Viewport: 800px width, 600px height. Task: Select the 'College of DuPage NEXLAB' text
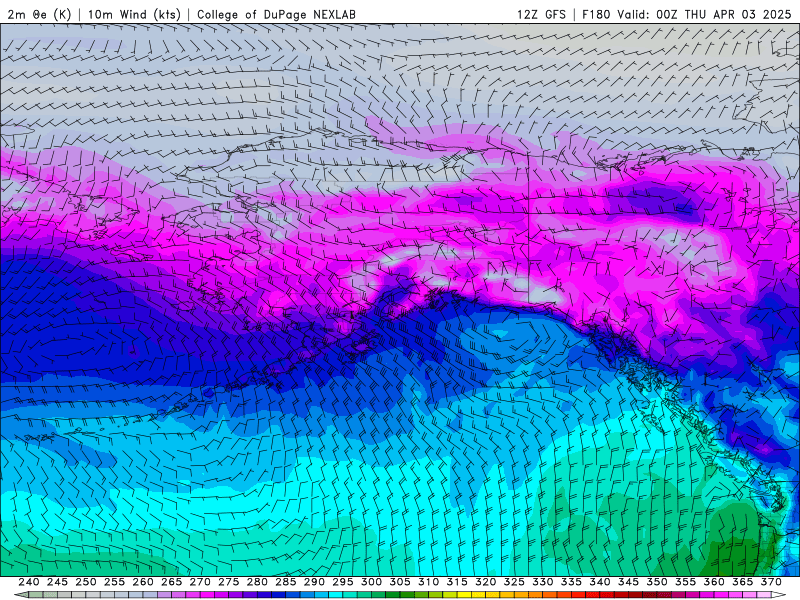[276, 14]
